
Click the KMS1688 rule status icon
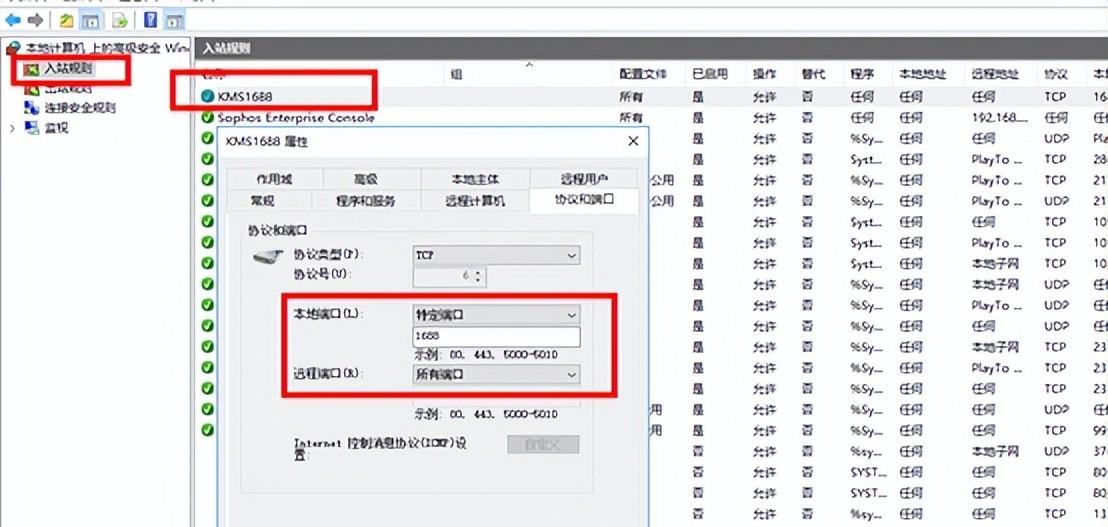pos(207,96)
